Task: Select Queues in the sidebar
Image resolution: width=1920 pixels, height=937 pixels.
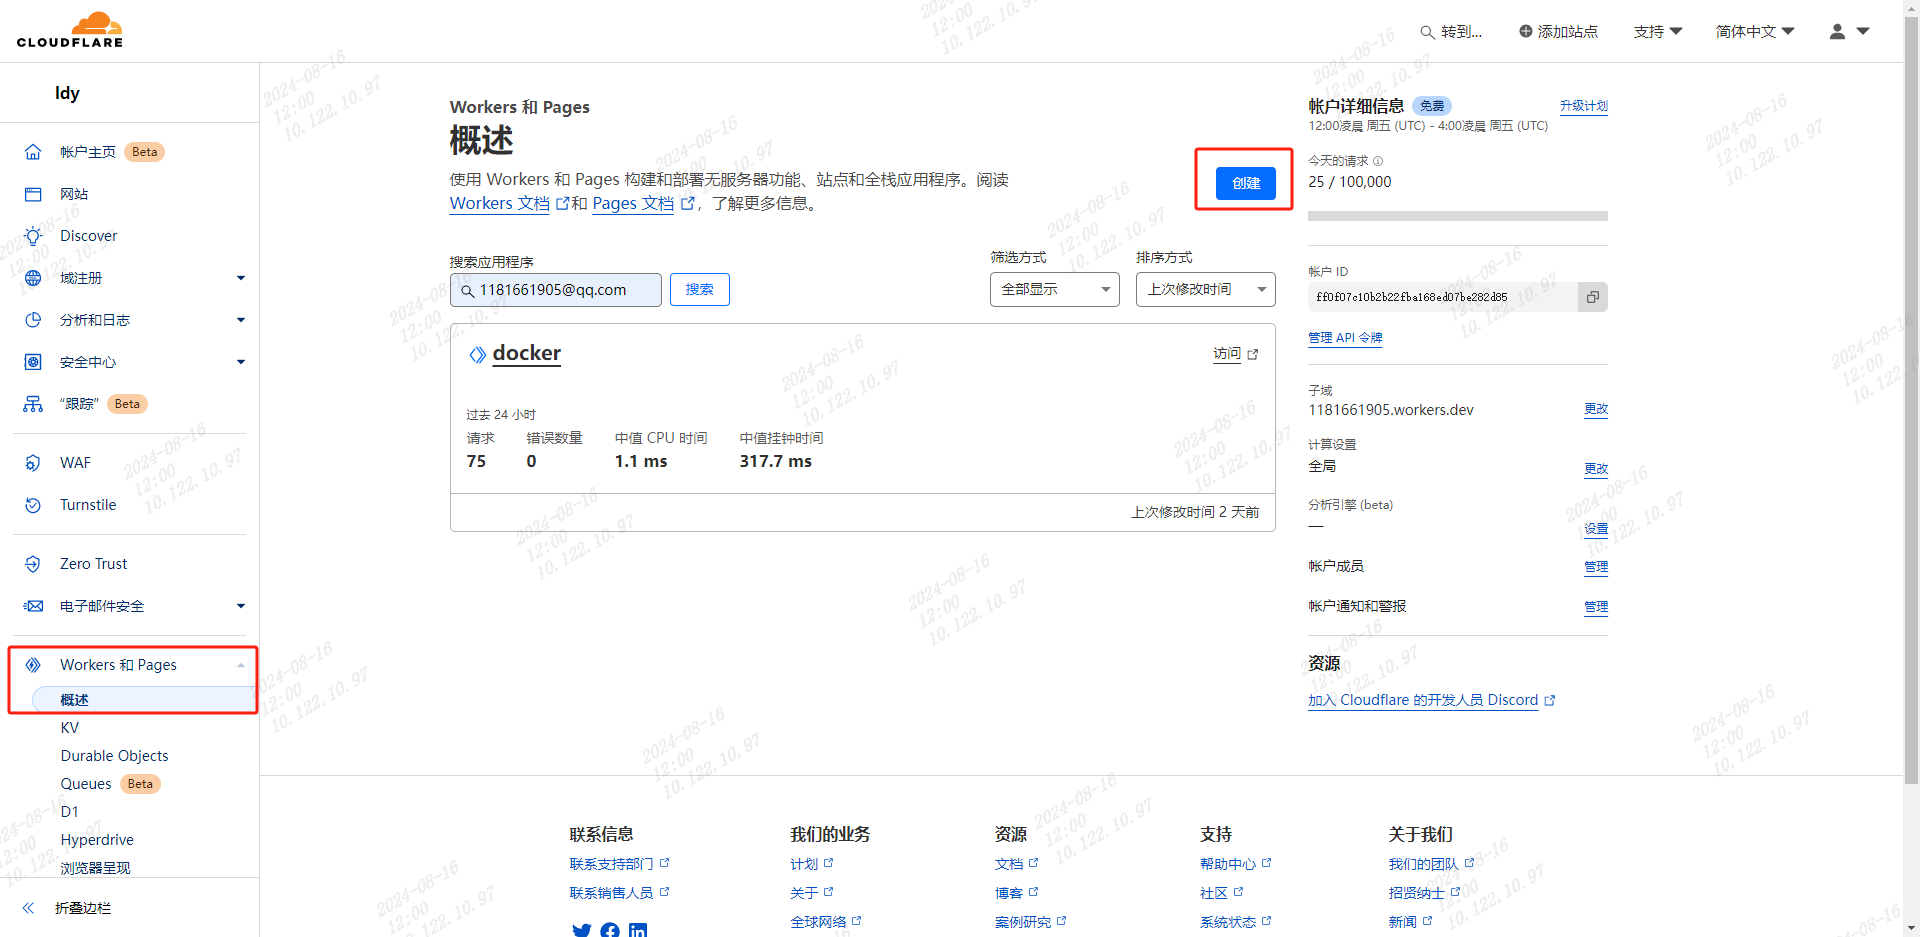Action: click(x=86, y=784)
